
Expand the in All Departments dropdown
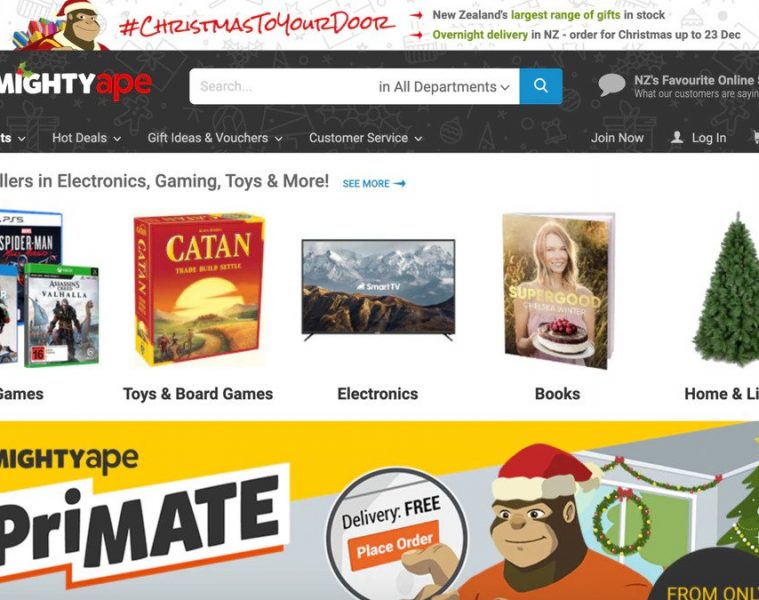click(444, 87)
